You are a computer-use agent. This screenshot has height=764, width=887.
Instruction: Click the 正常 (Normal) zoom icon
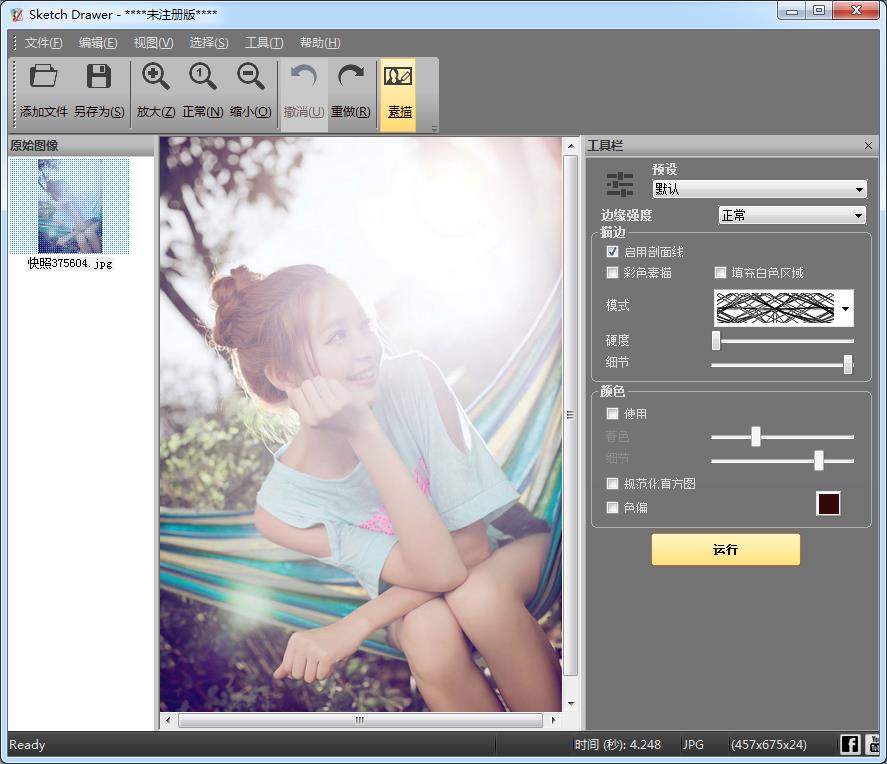click(202, 77)
